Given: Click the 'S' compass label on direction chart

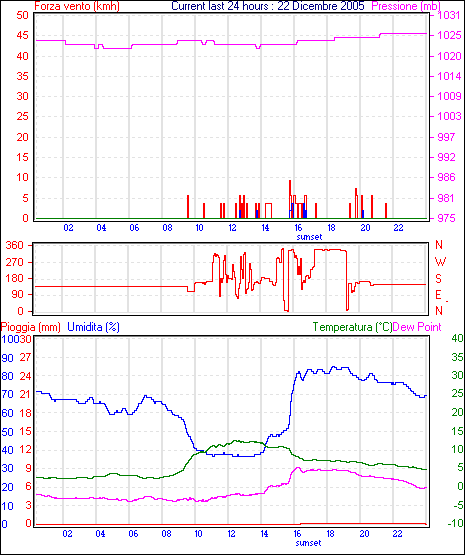Looking at the screenshot, I should (x=438, y=279).
